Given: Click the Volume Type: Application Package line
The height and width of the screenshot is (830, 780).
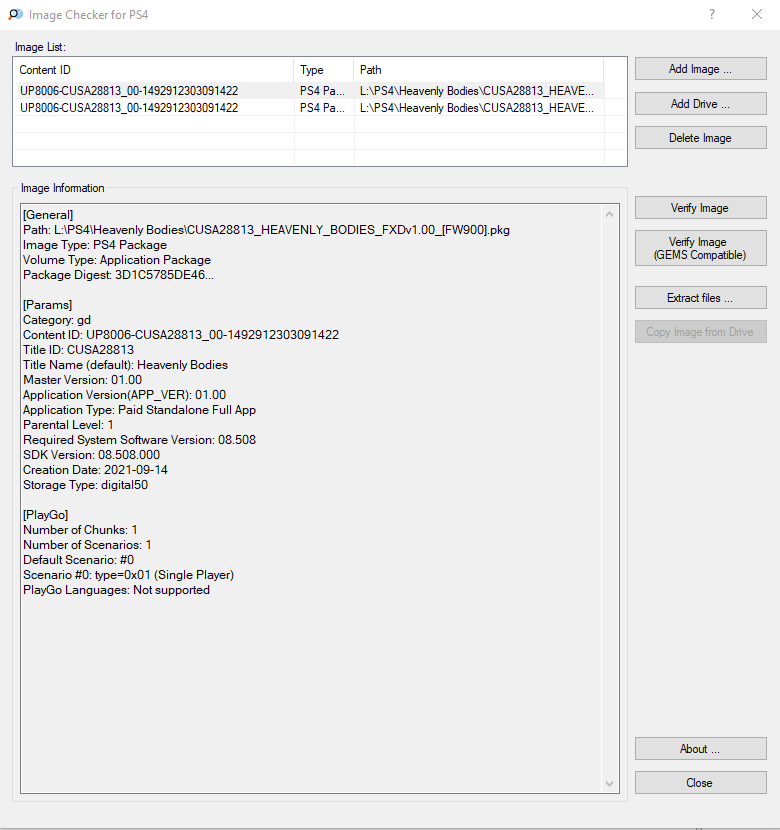Looking at the screenshot, I should [117, 259].
